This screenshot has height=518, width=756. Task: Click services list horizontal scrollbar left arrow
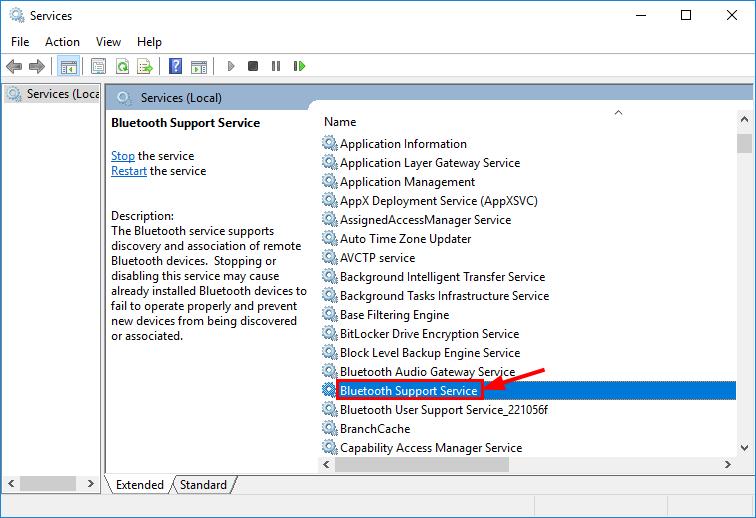326,464
